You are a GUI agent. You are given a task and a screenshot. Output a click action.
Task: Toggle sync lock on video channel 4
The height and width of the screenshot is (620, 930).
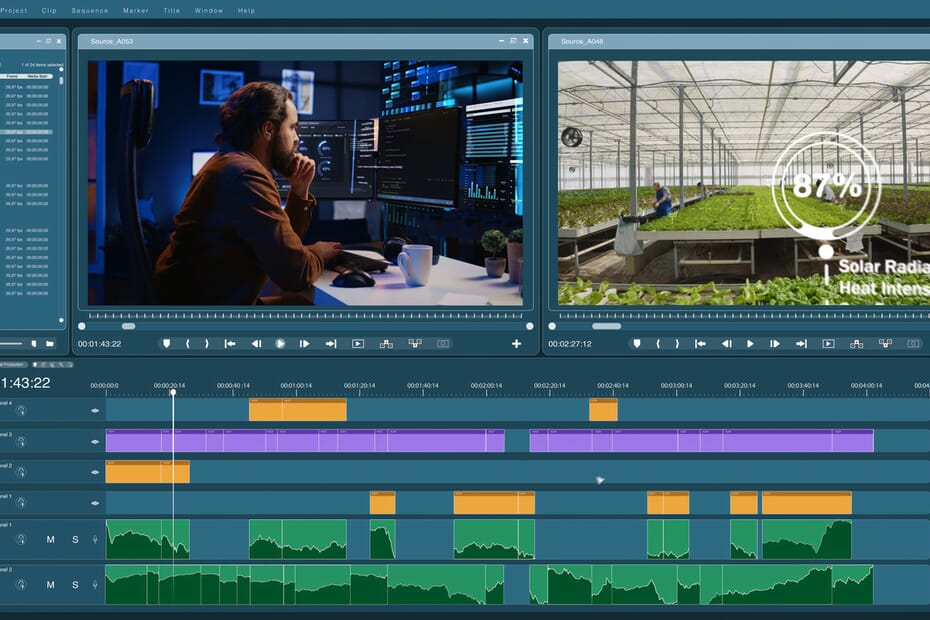click(20, 410)
